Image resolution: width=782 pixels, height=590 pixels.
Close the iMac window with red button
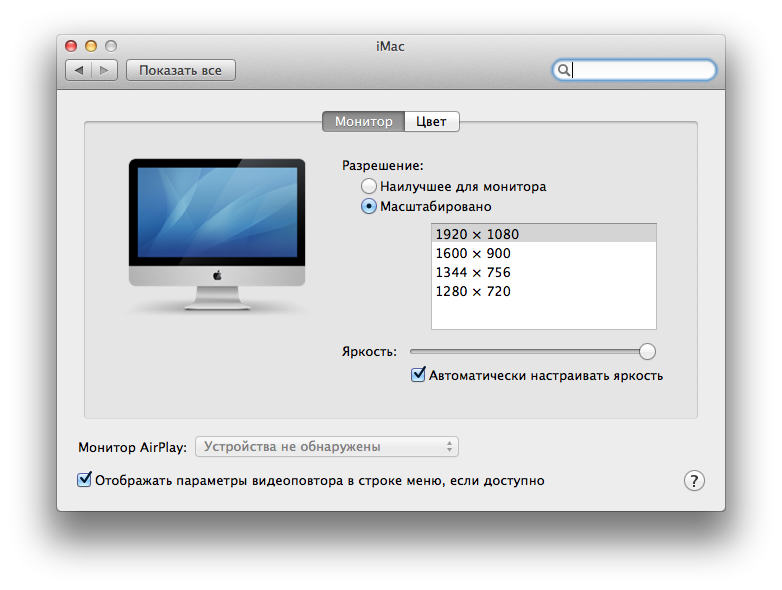(71, 46)
